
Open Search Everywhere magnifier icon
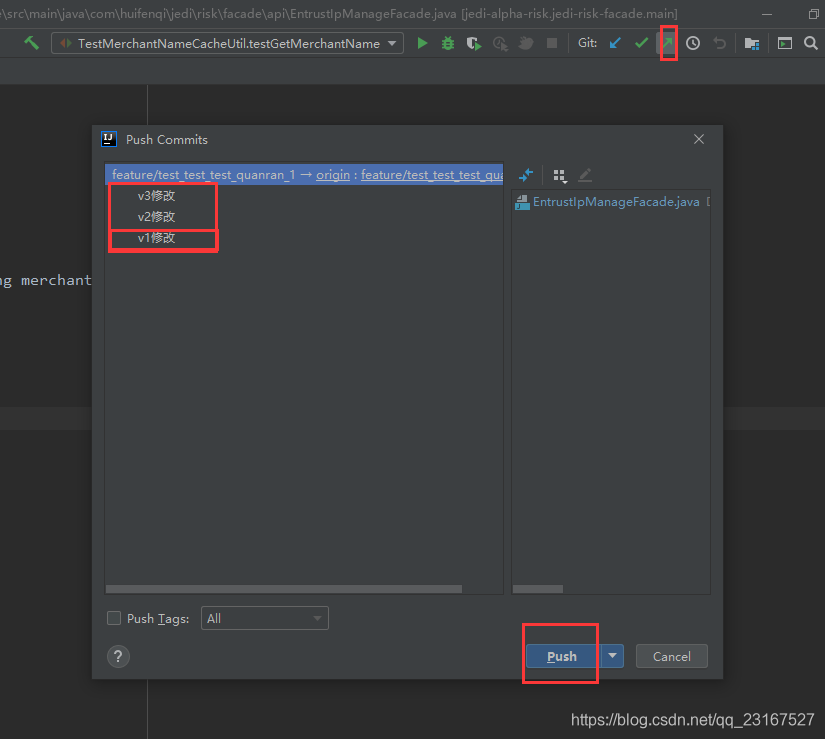pyautogui.click(x=811, y=43)
